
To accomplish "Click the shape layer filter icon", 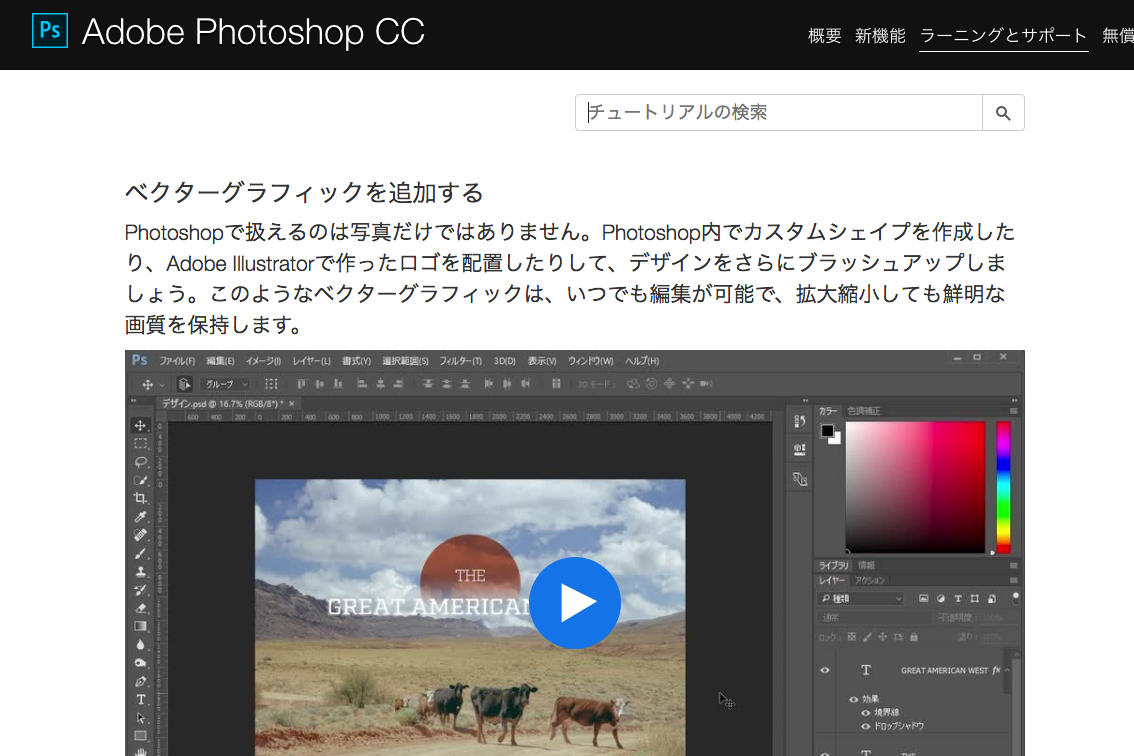I will [x=975, y=598].
